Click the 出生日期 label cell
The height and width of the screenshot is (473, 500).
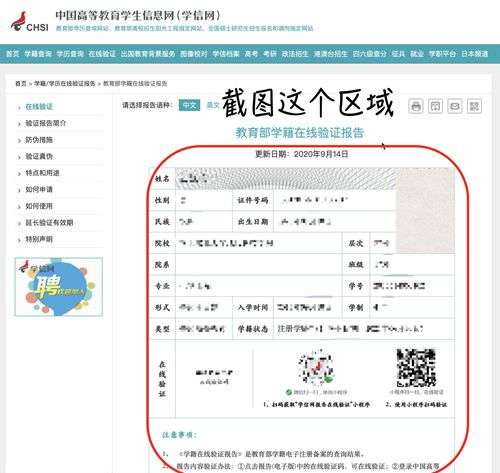253,222
